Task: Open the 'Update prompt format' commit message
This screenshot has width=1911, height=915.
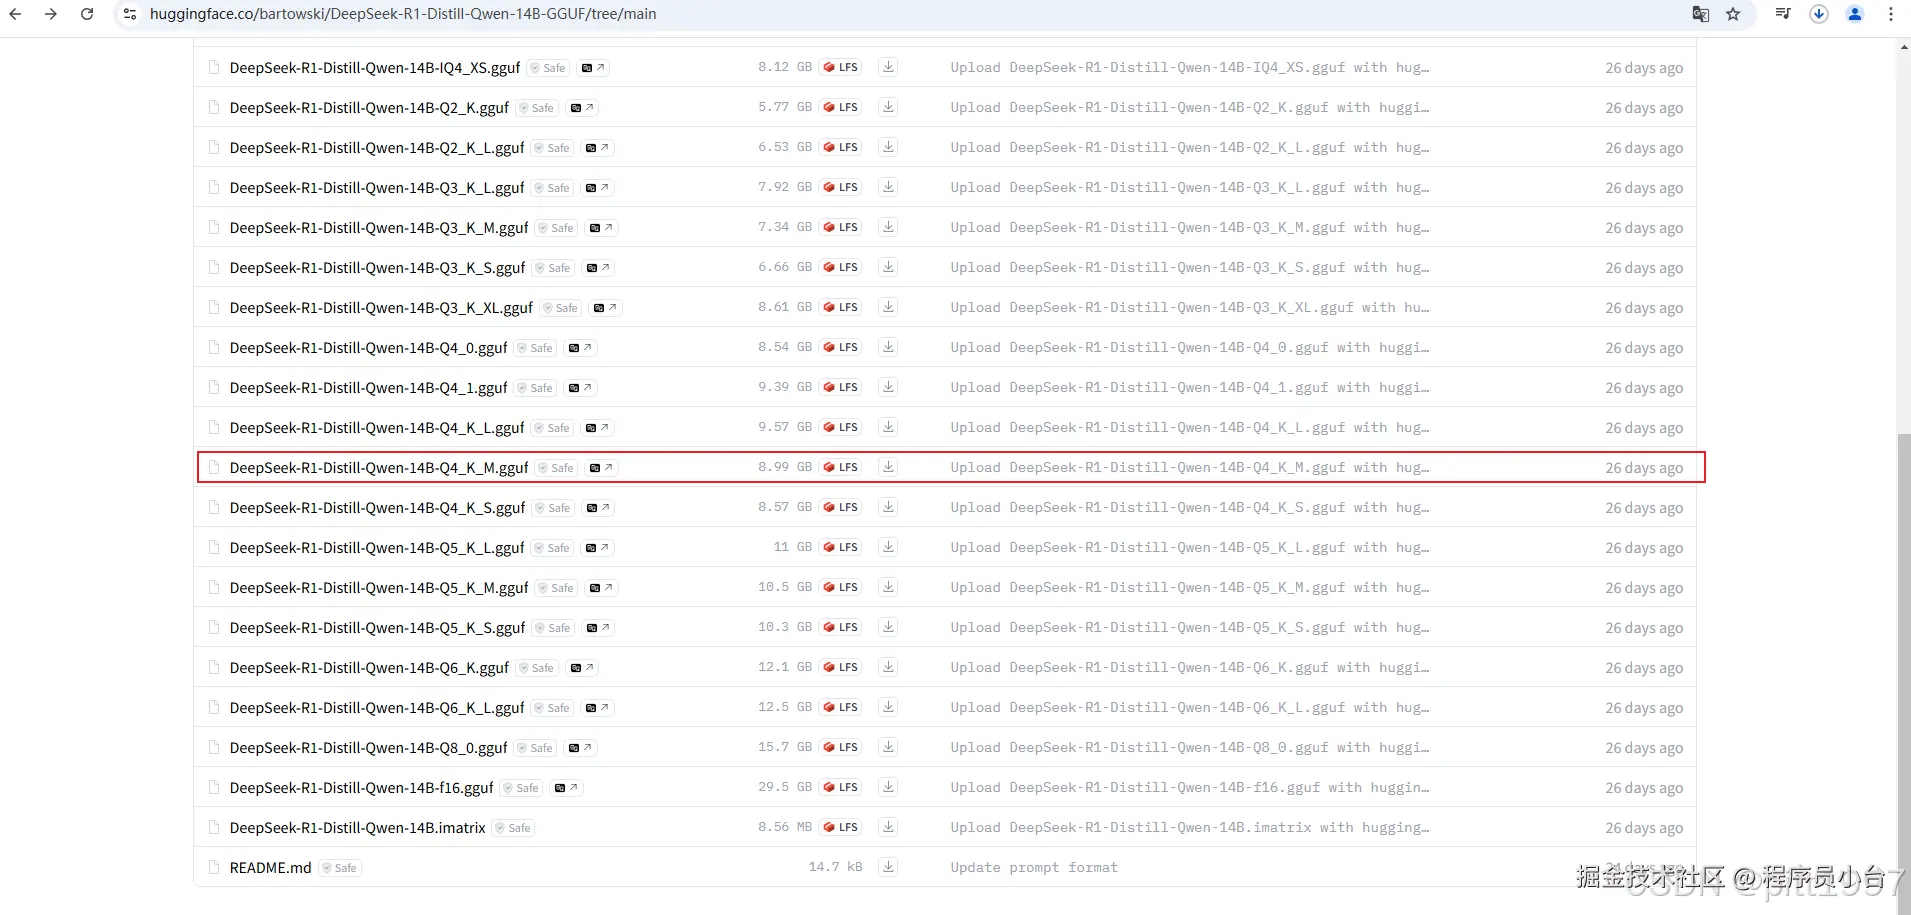Action: click(1034, 867)
